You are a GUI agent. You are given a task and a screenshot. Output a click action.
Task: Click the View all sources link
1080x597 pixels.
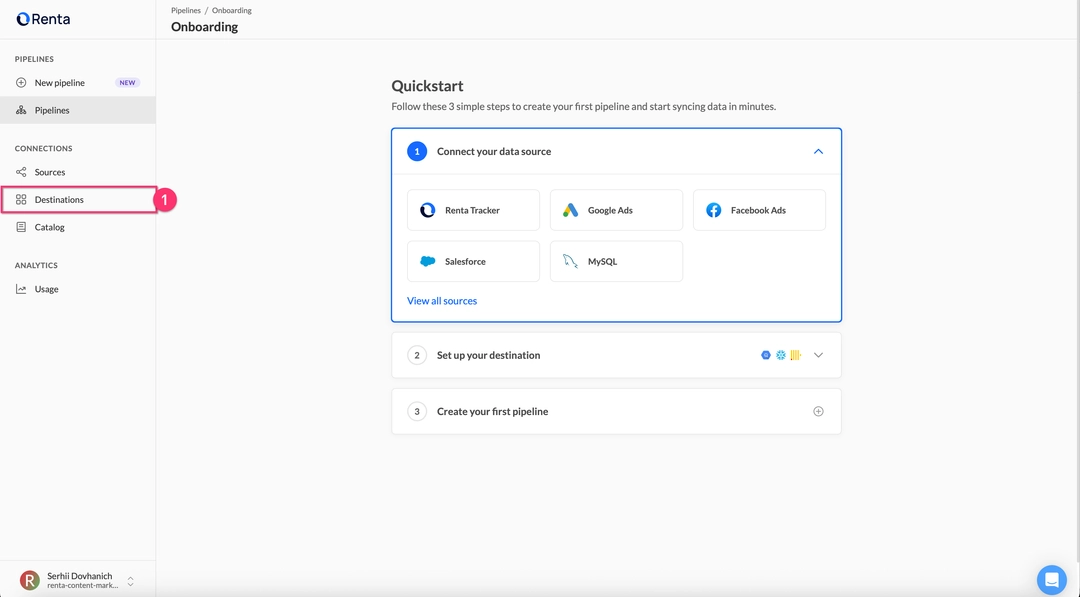tap(442, 301)
